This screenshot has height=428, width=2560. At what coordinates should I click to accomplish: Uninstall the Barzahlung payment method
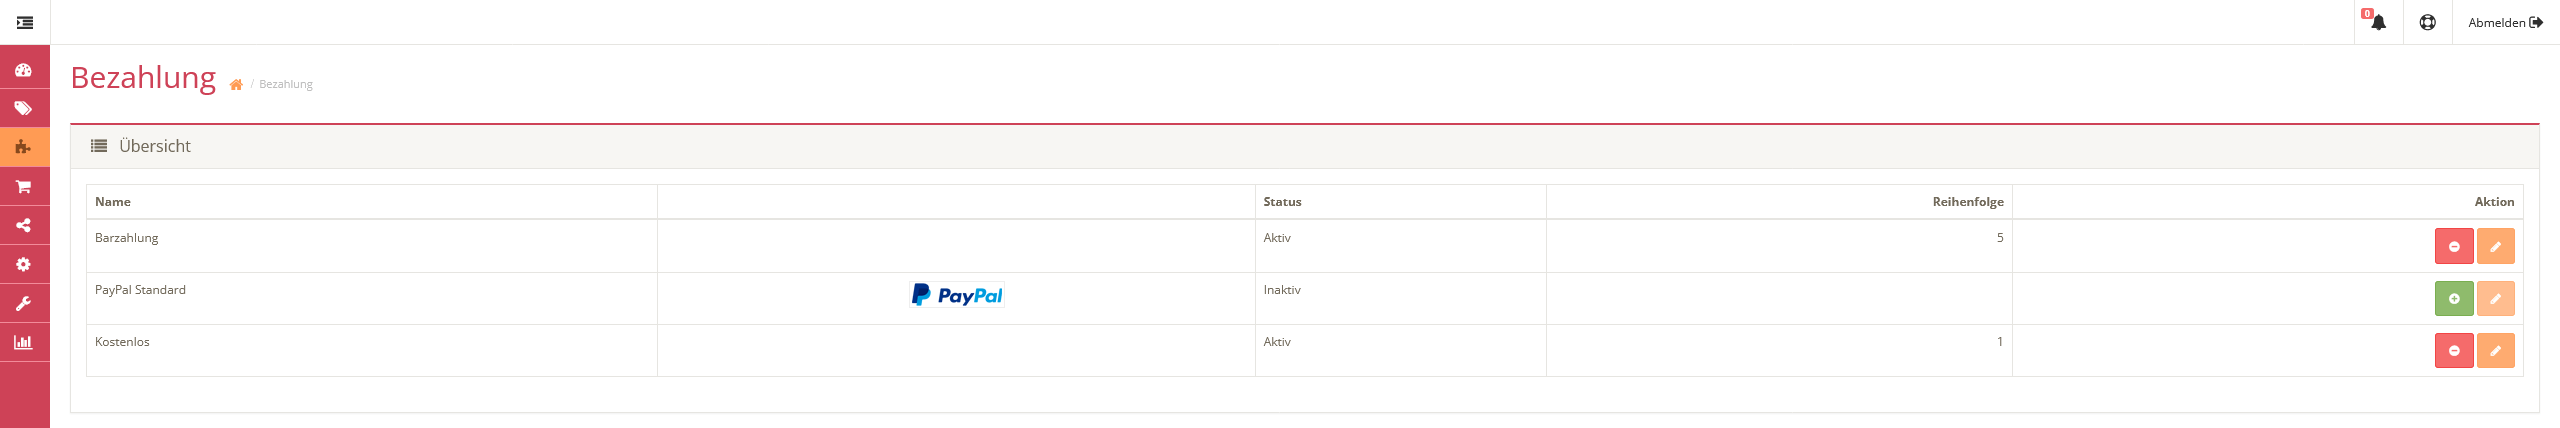click(x=2454, y=246)
